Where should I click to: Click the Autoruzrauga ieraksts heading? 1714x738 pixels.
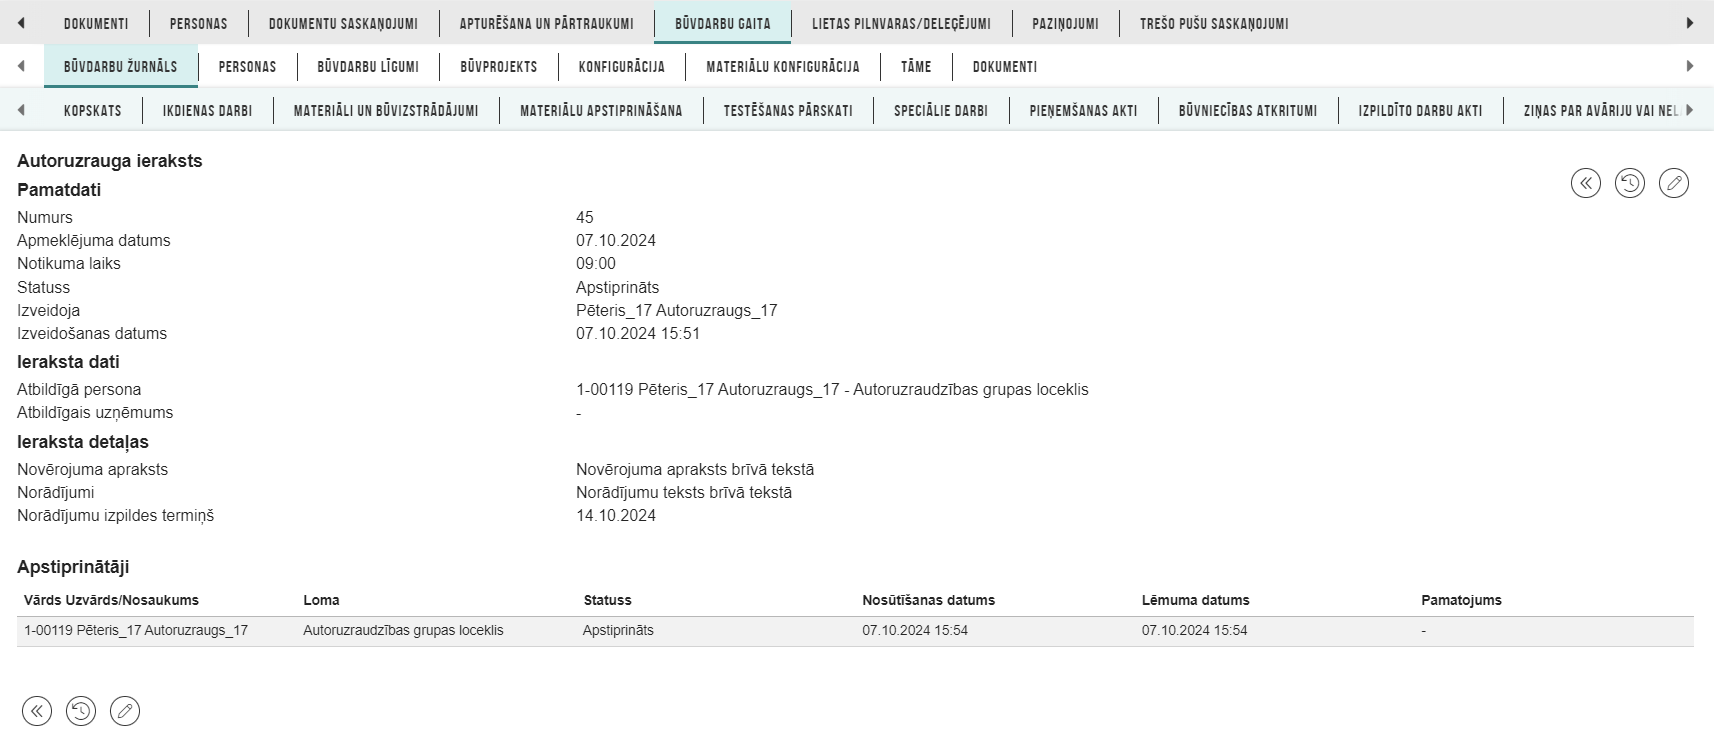coord(110,161)
